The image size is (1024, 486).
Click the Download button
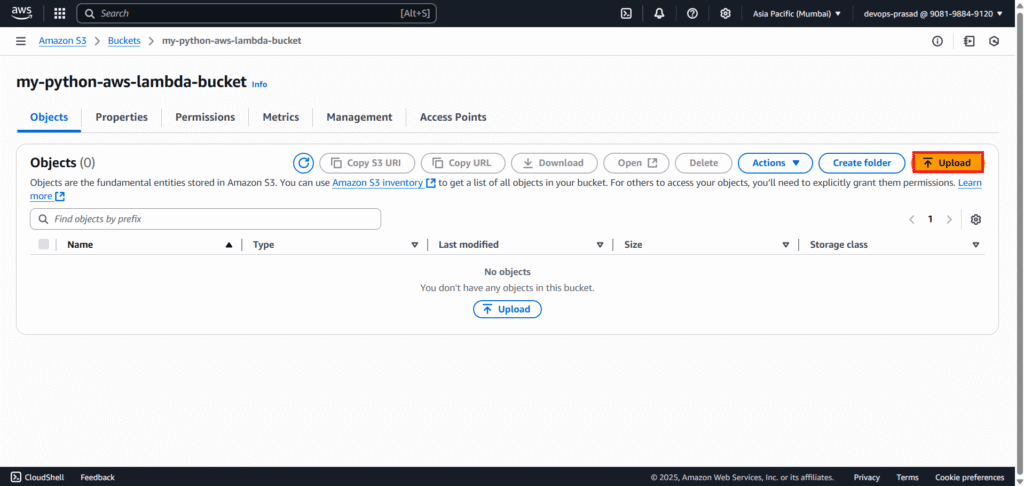point(554,163)
